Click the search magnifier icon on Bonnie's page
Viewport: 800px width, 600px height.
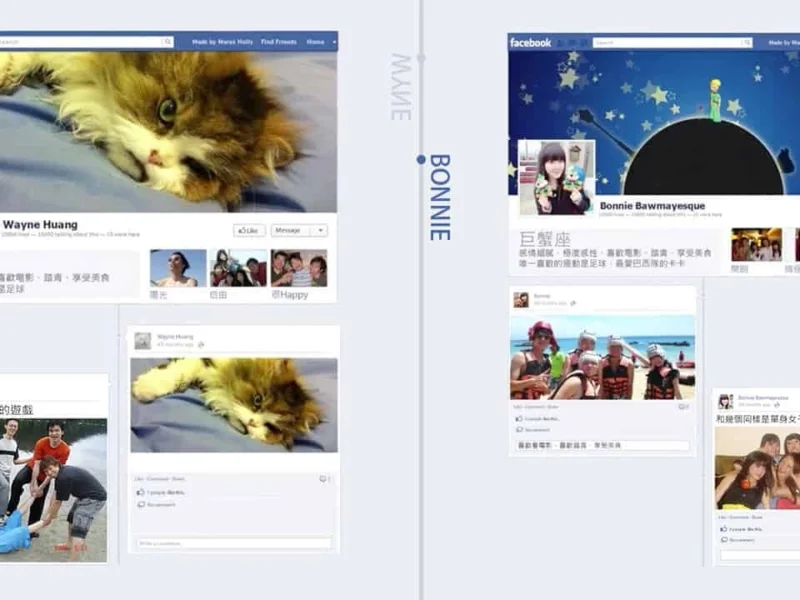(746, 43)
